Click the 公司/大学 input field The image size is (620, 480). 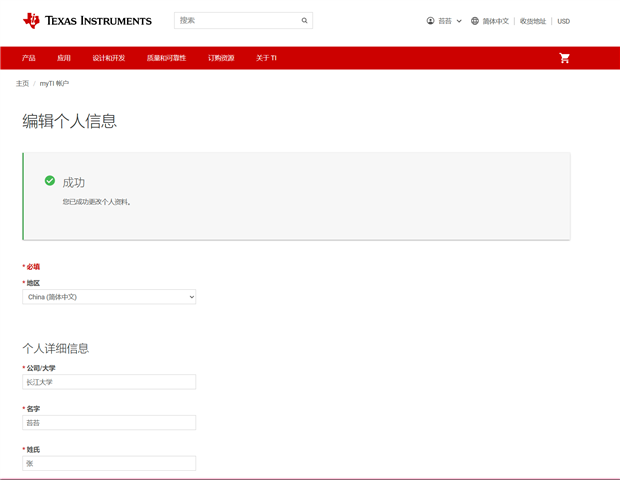pyautogui.click(x=109, y=382)
